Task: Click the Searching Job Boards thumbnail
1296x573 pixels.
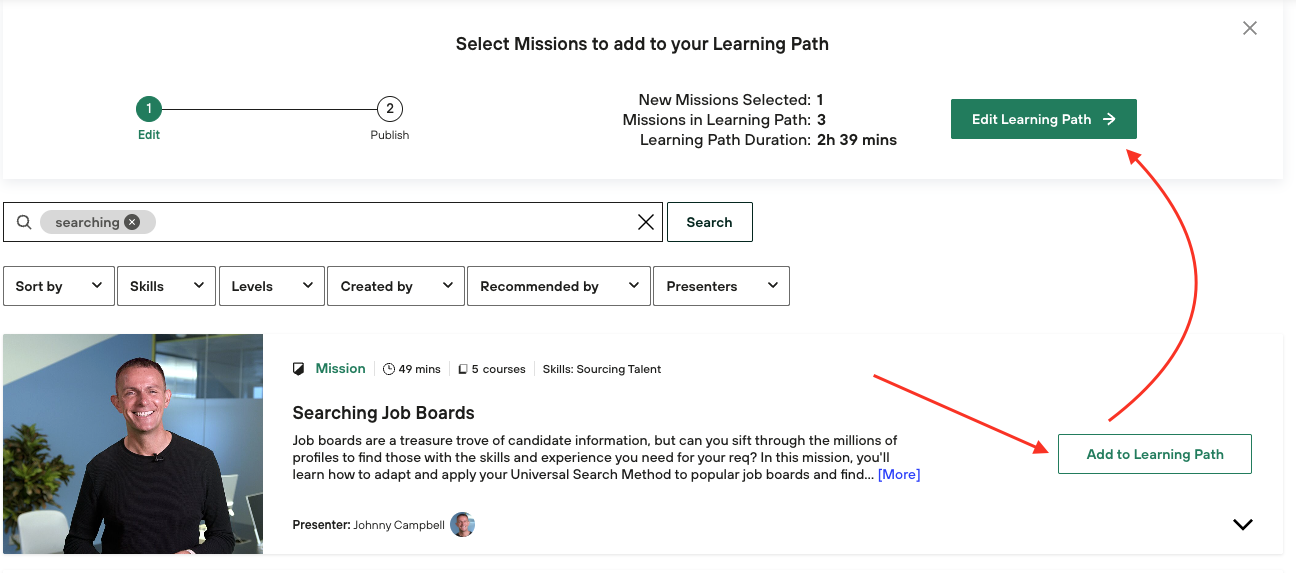Action: [133, 444]
